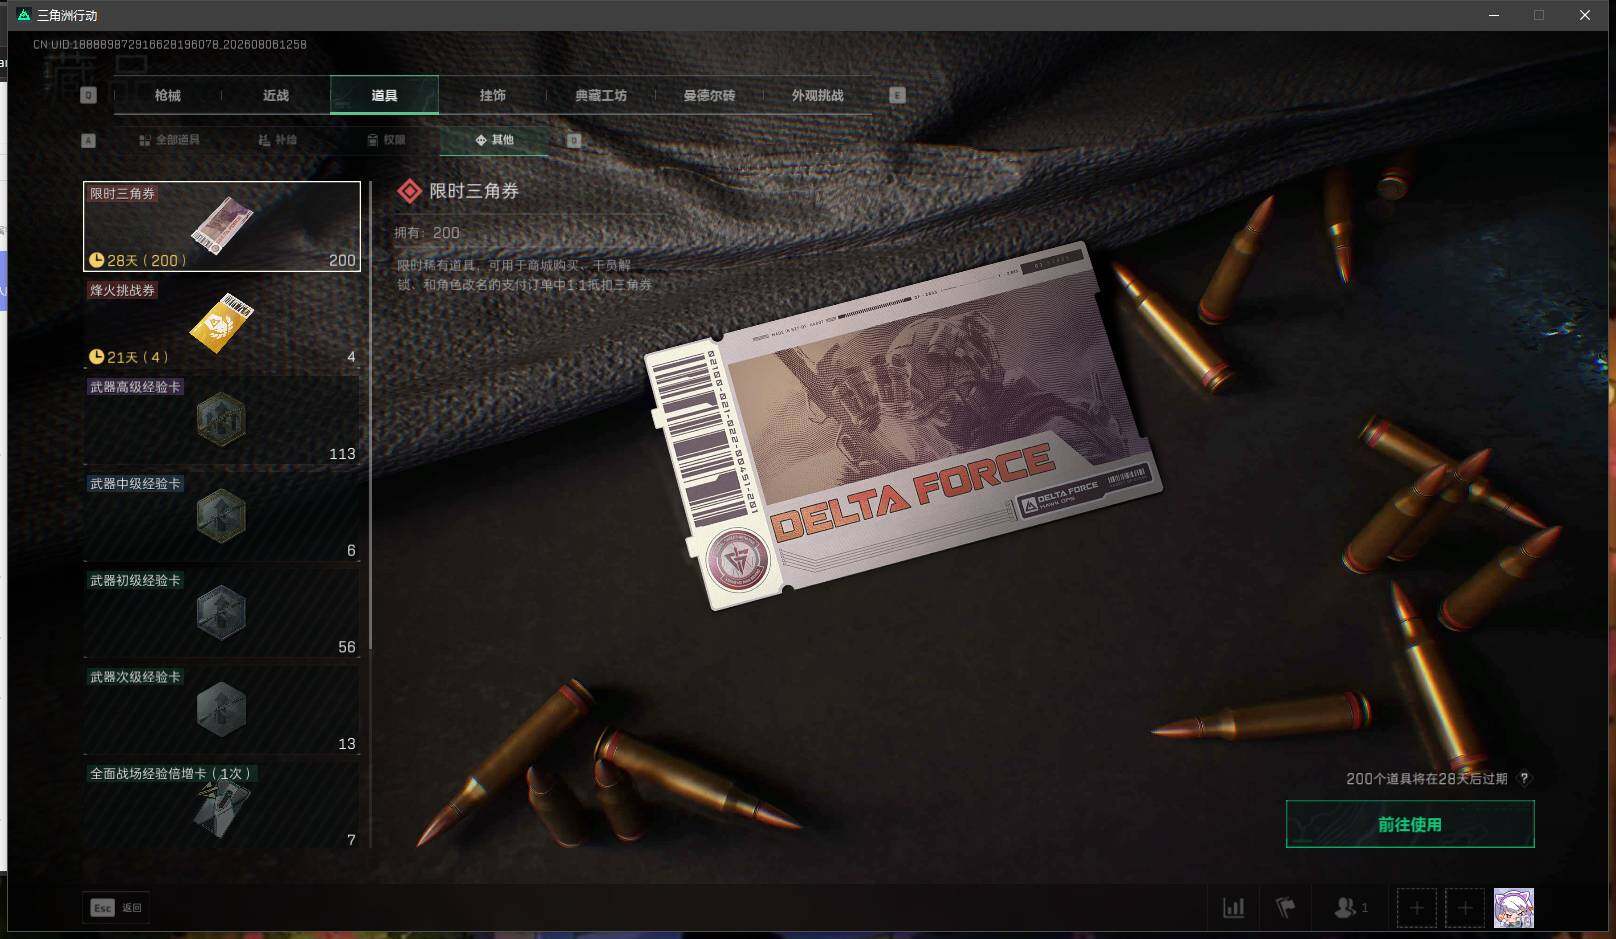Open the player avatar portrait
The image size is (1616, 939).
[x=1513, y=908]
